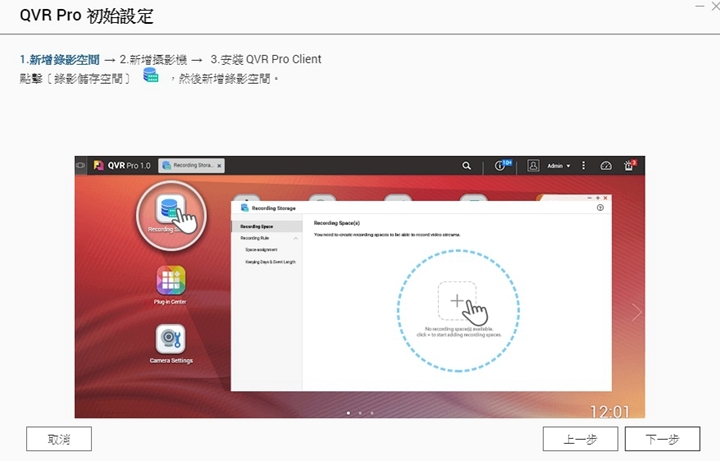This screenshot has height=461, width=720.
Task: Select the third carousel page dot
Action: pos(371,413)
